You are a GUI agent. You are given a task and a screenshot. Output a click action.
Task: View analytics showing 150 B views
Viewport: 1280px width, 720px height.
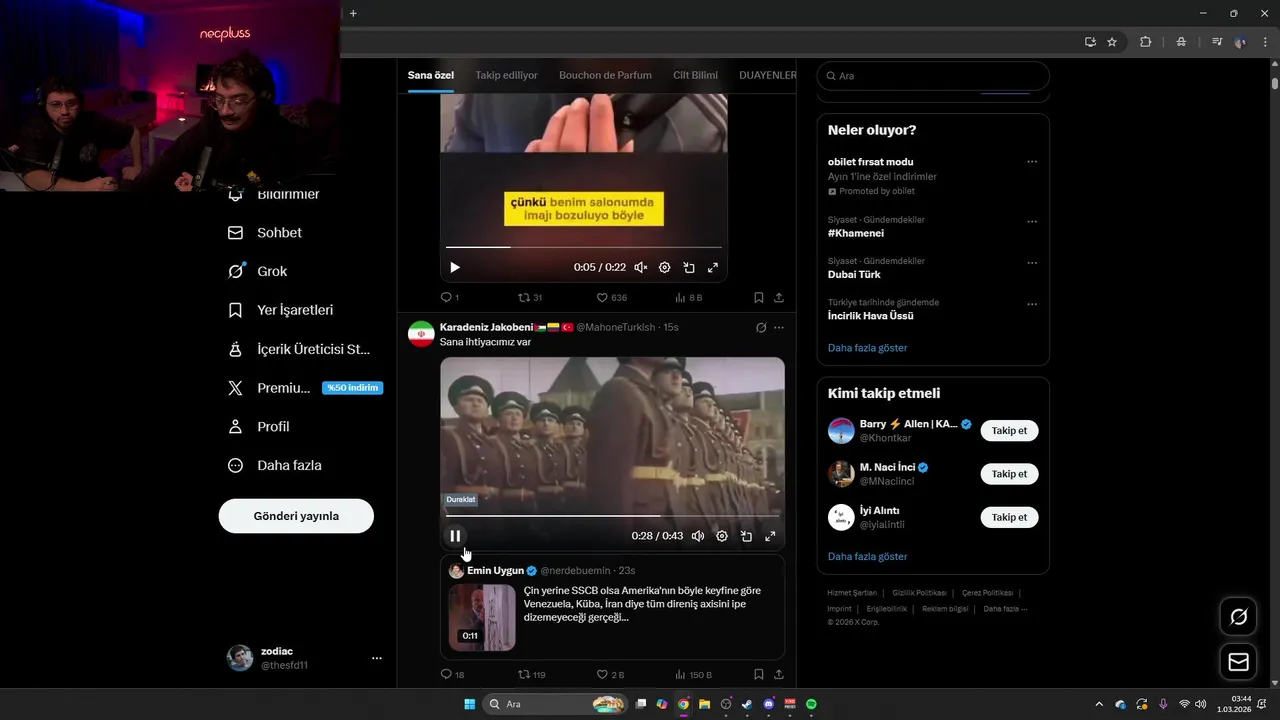694,675
